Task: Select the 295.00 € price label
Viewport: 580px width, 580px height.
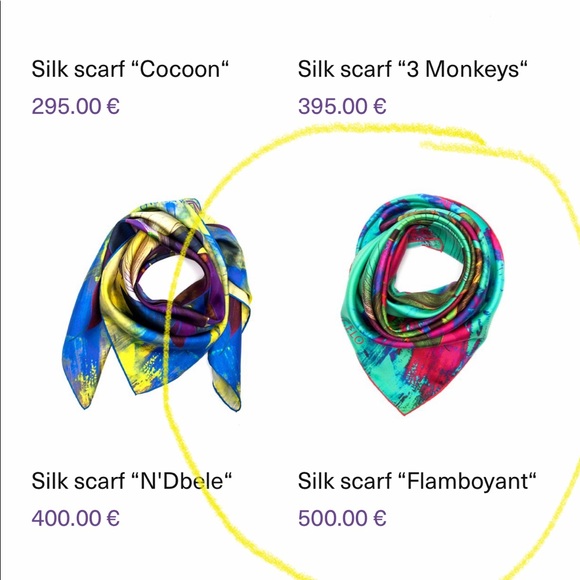Action: click(x=75, y=106)
